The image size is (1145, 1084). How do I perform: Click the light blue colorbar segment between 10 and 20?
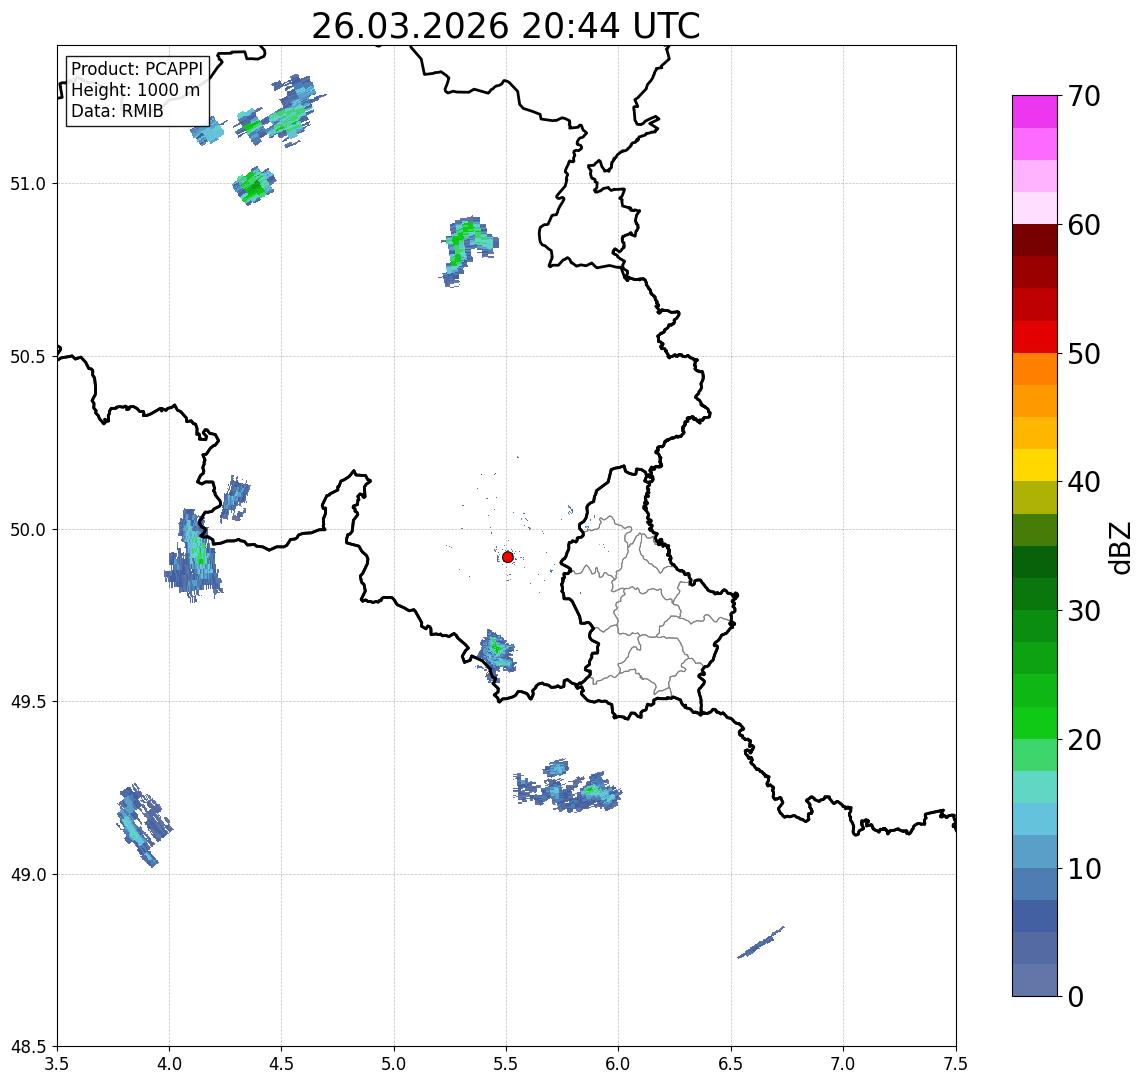(1035, 819)
